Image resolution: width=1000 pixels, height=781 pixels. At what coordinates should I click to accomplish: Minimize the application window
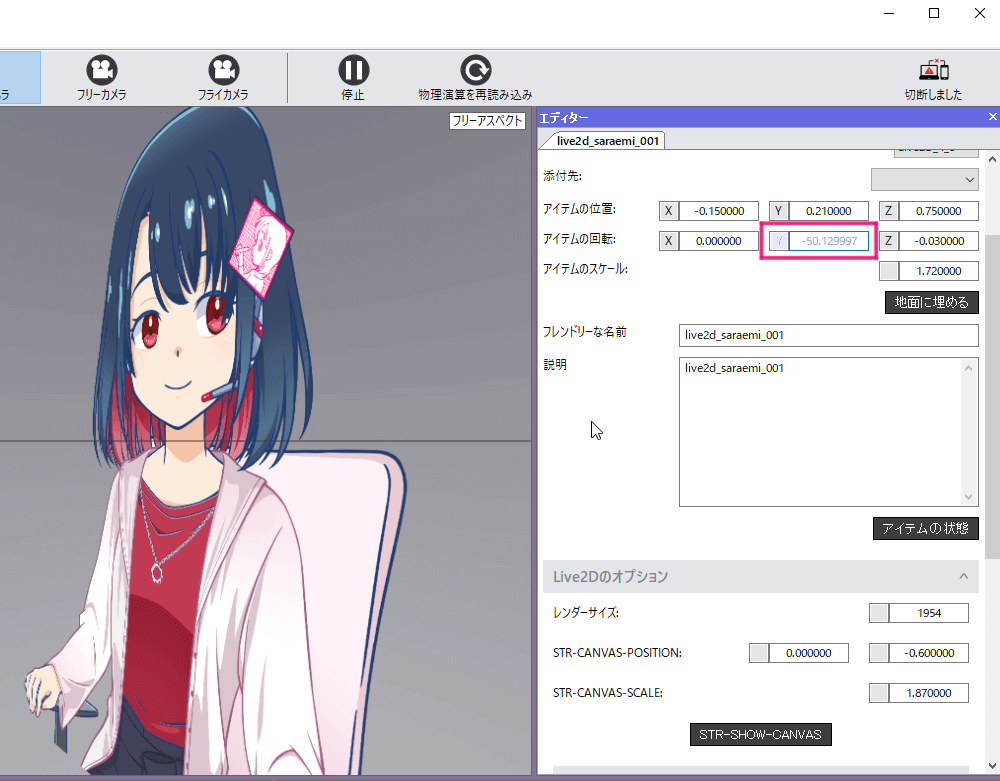click(x=888, y=13)
